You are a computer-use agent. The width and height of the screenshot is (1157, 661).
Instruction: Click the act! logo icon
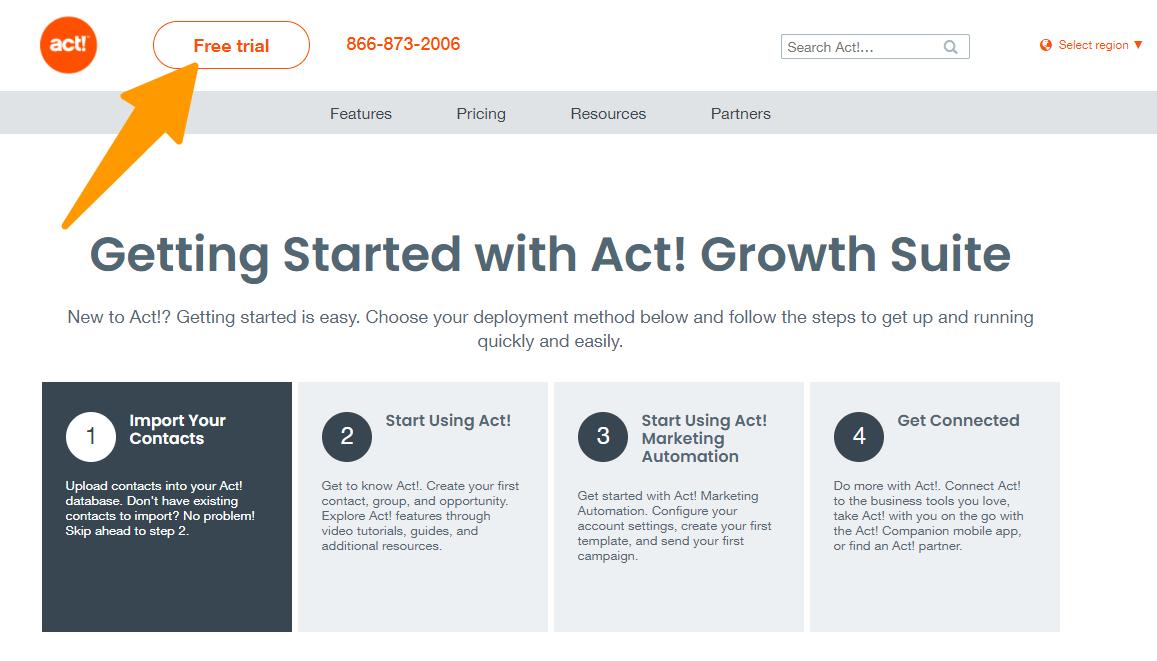pos(68,45)
